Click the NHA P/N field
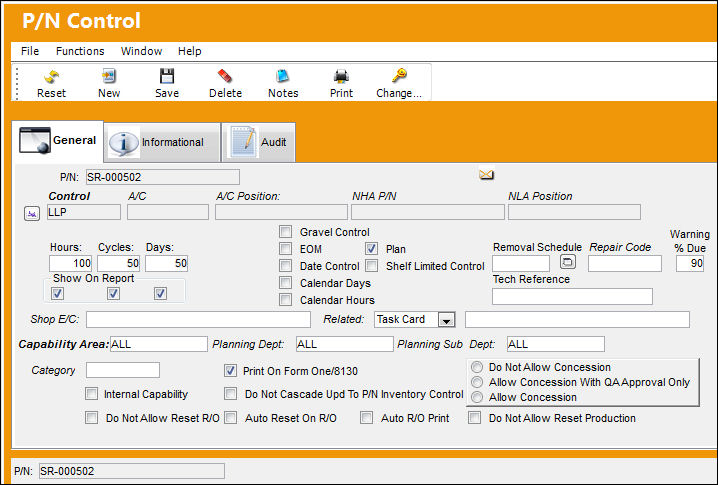 428,212
